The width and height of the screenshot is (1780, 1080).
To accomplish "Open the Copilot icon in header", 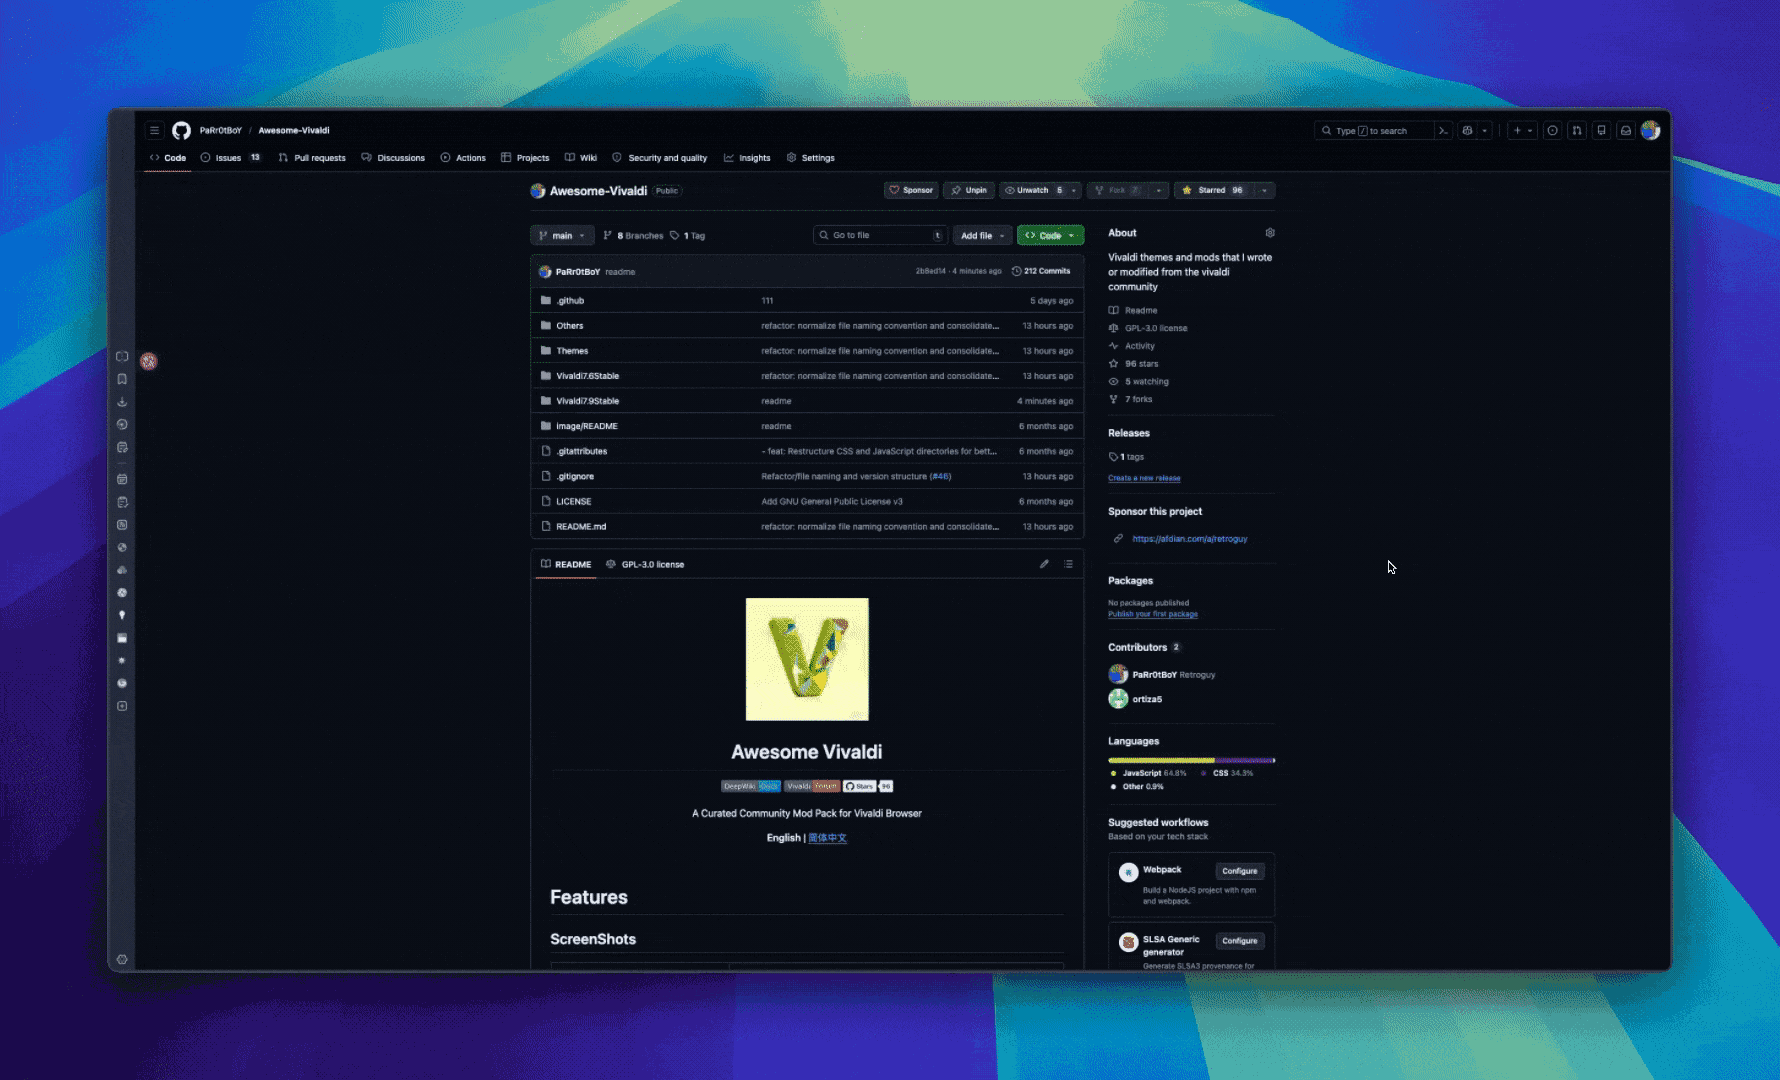I will point(1467,130).
